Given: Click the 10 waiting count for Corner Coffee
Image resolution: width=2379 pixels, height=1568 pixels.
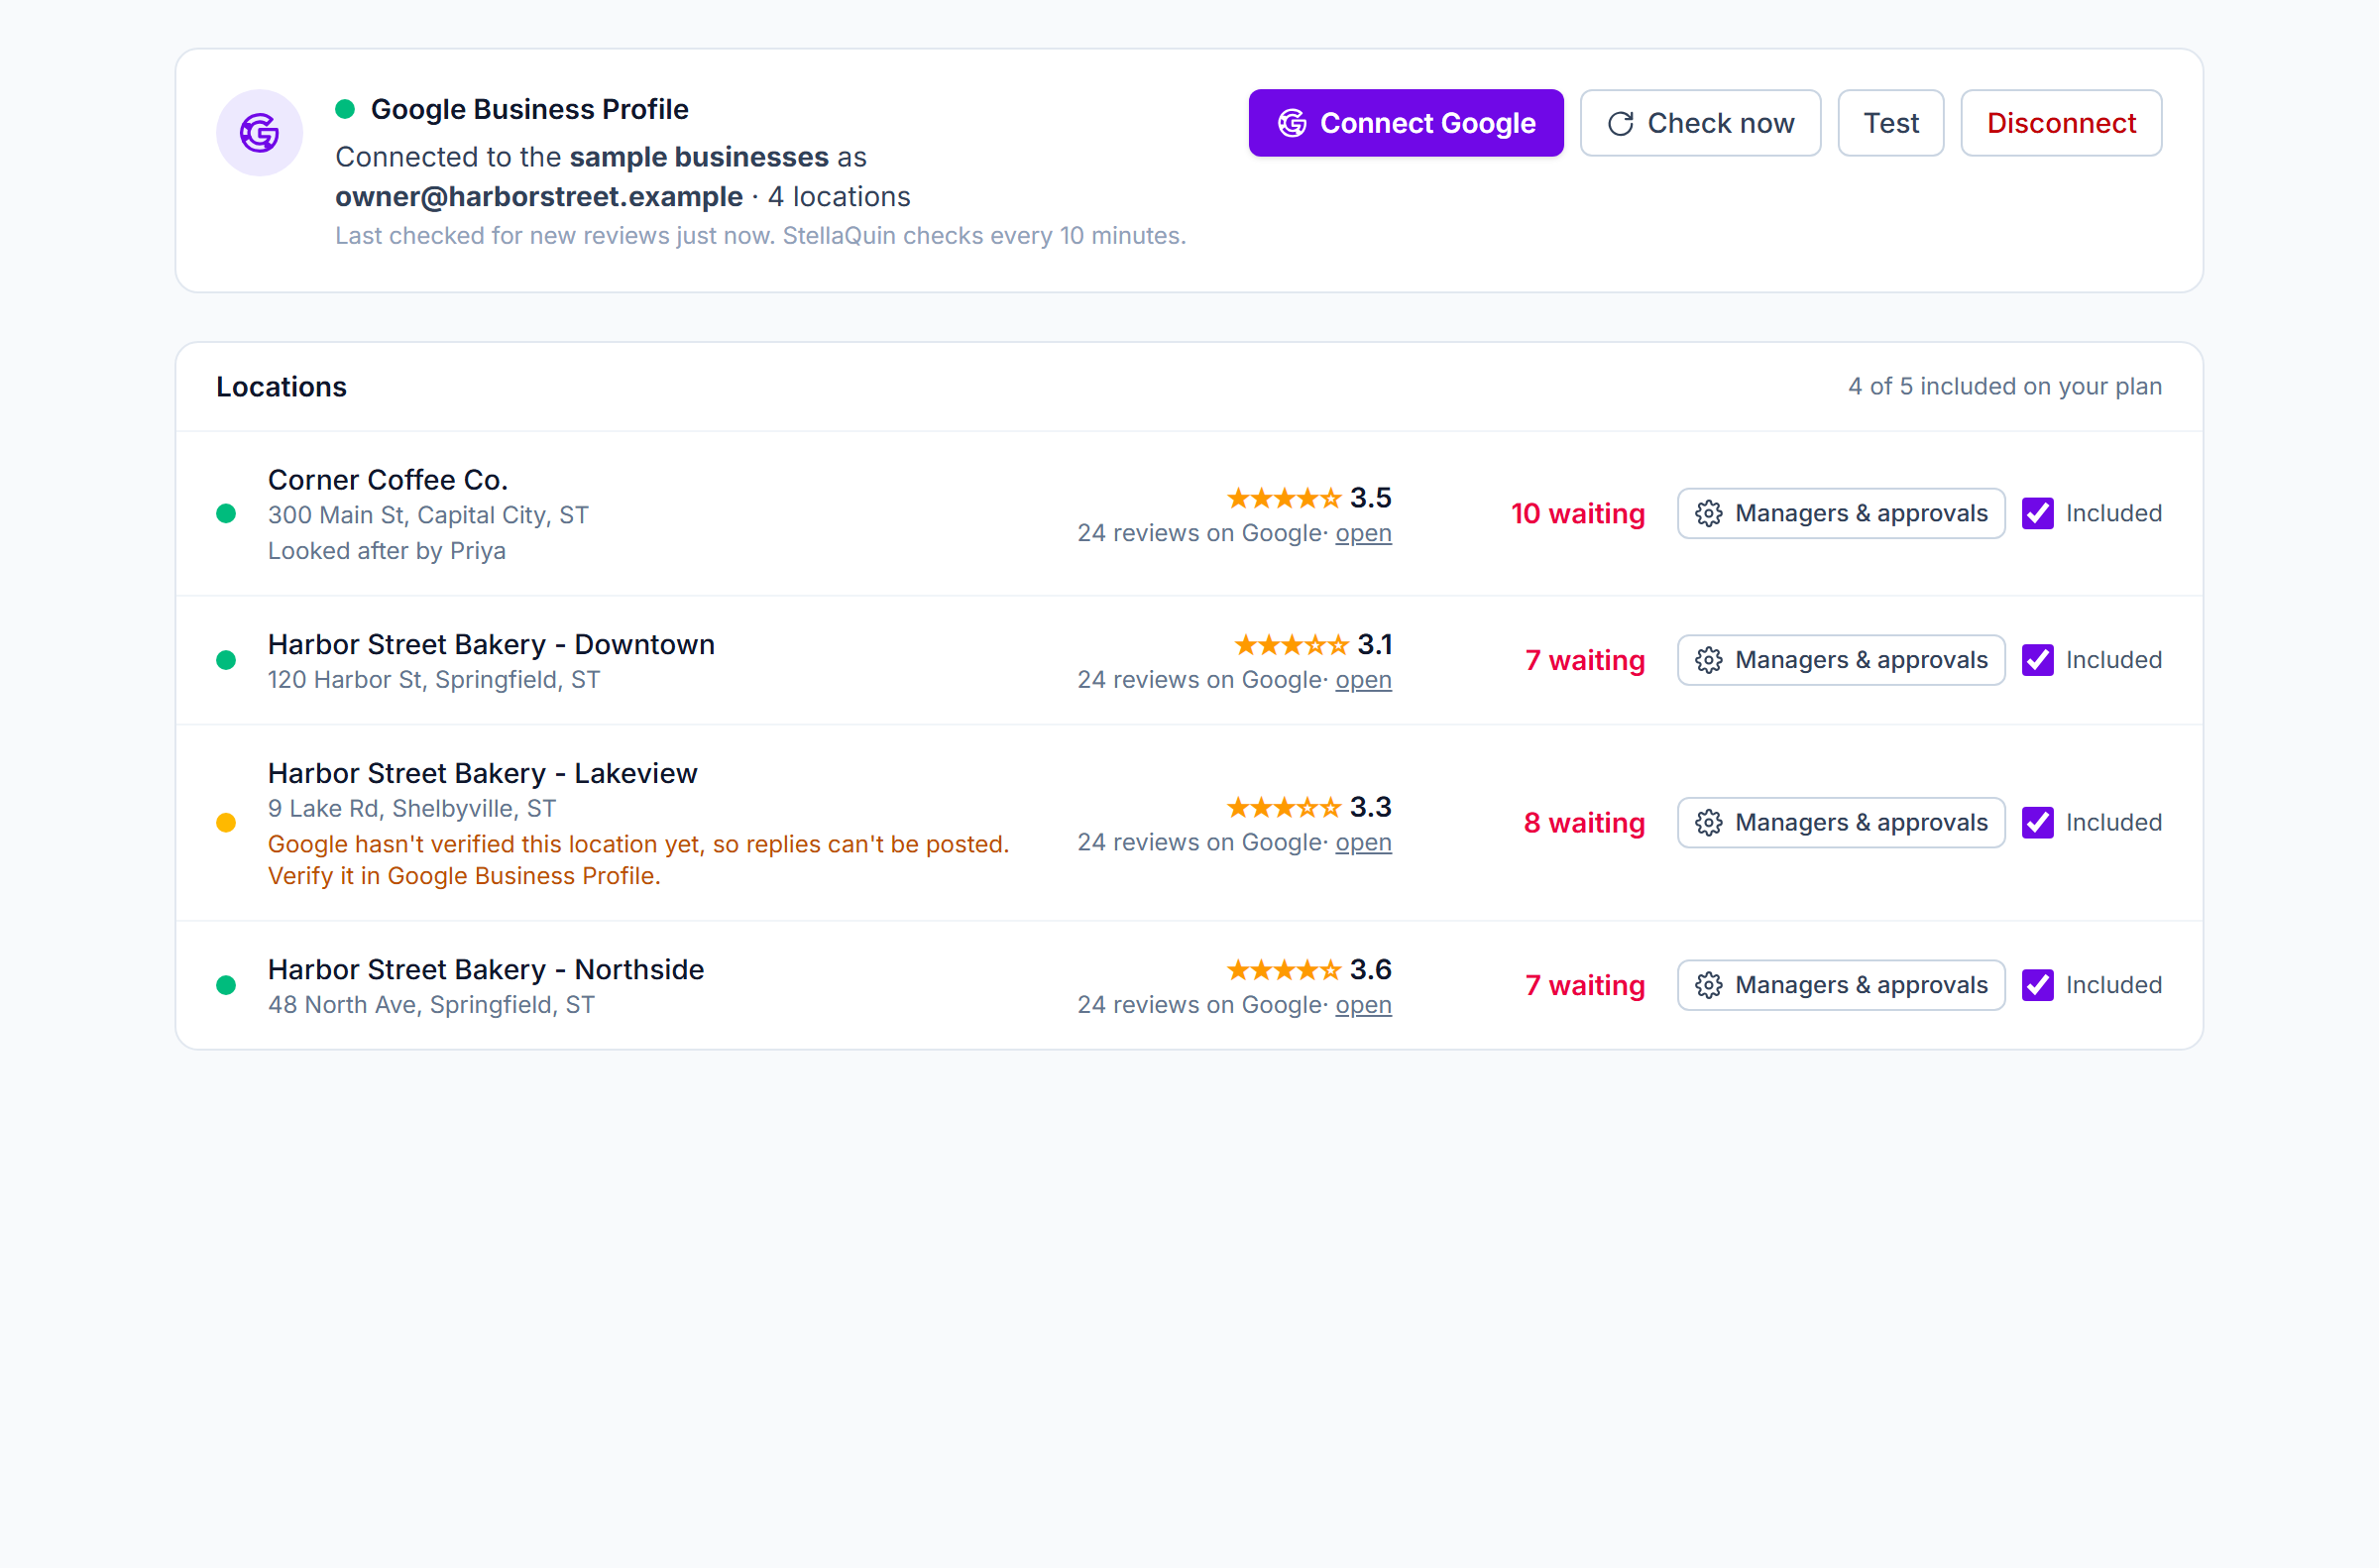Looking at the screenshot, I should (1577, 513).
